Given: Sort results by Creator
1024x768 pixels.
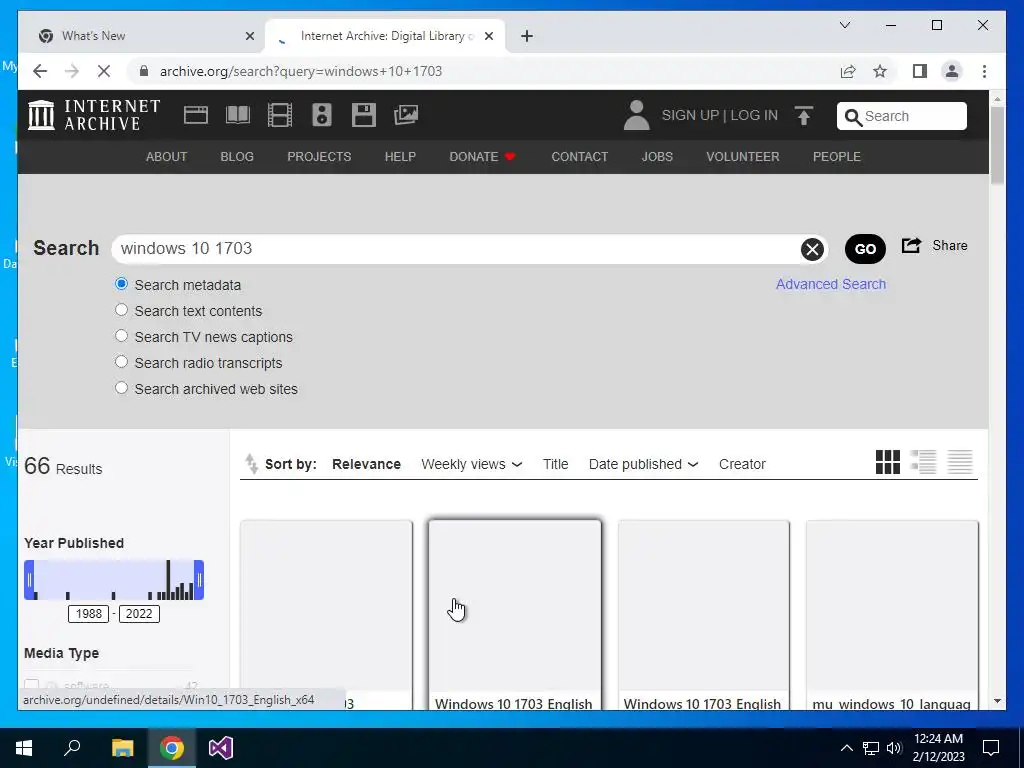Looking at the screenshot, I should [743, 464].
